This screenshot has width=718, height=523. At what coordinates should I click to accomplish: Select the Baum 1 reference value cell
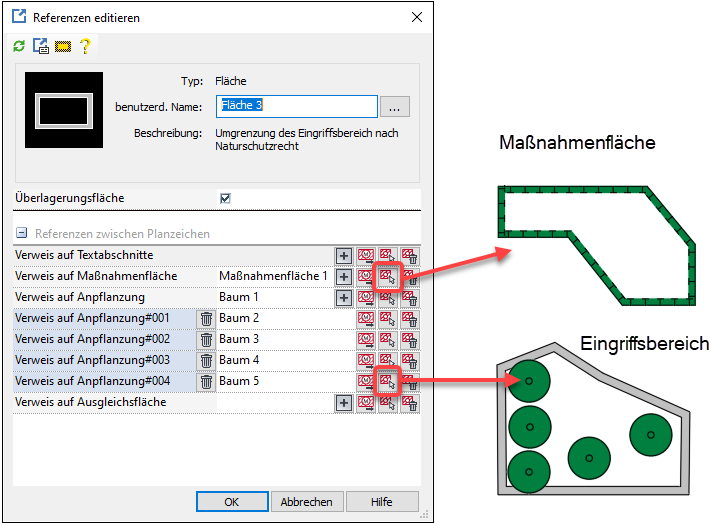(270, 298)
